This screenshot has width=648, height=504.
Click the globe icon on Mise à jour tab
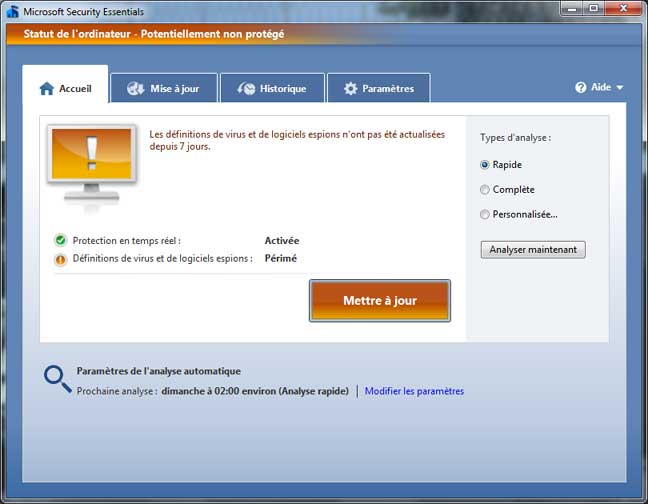click(136, 88)
